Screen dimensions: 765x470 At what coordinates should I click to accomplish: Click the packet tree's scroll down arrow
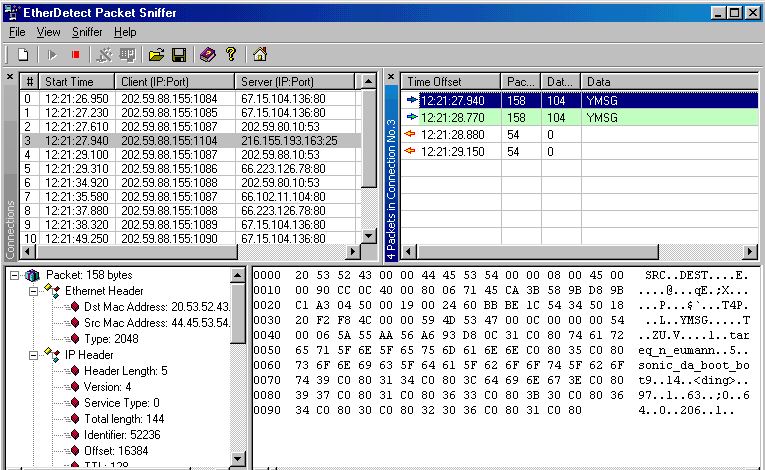[238, 459]
